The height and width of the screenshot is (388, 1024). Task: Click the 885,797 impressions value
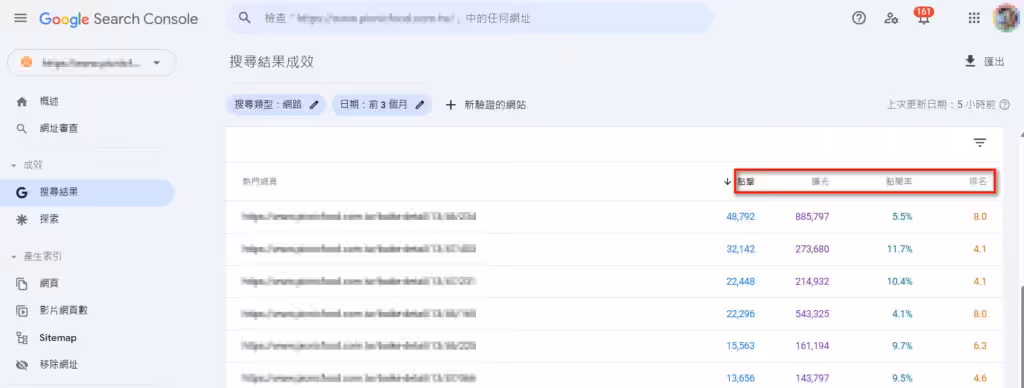[812, 216]
